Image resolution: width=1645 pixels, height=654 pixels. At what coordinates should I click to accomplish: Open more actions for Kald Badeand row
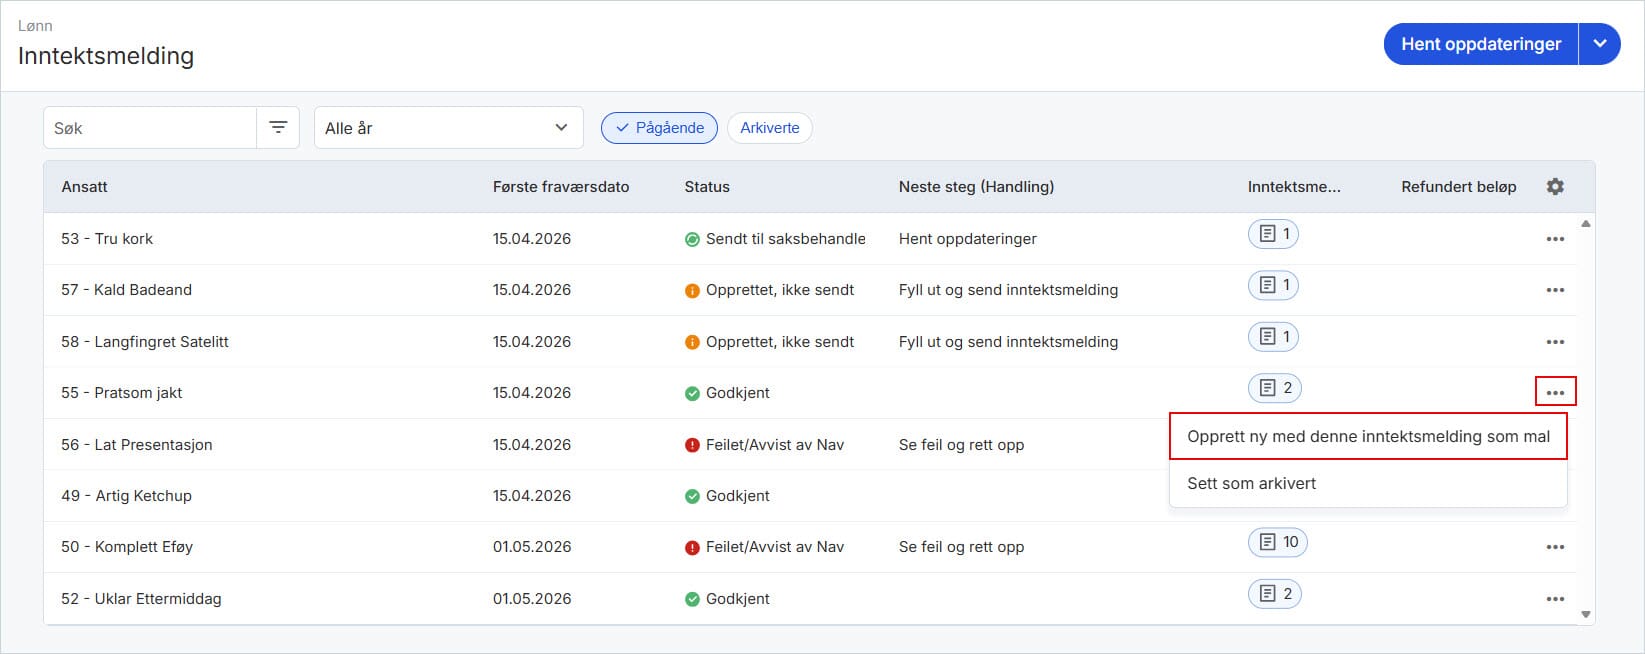point(1555,290)
